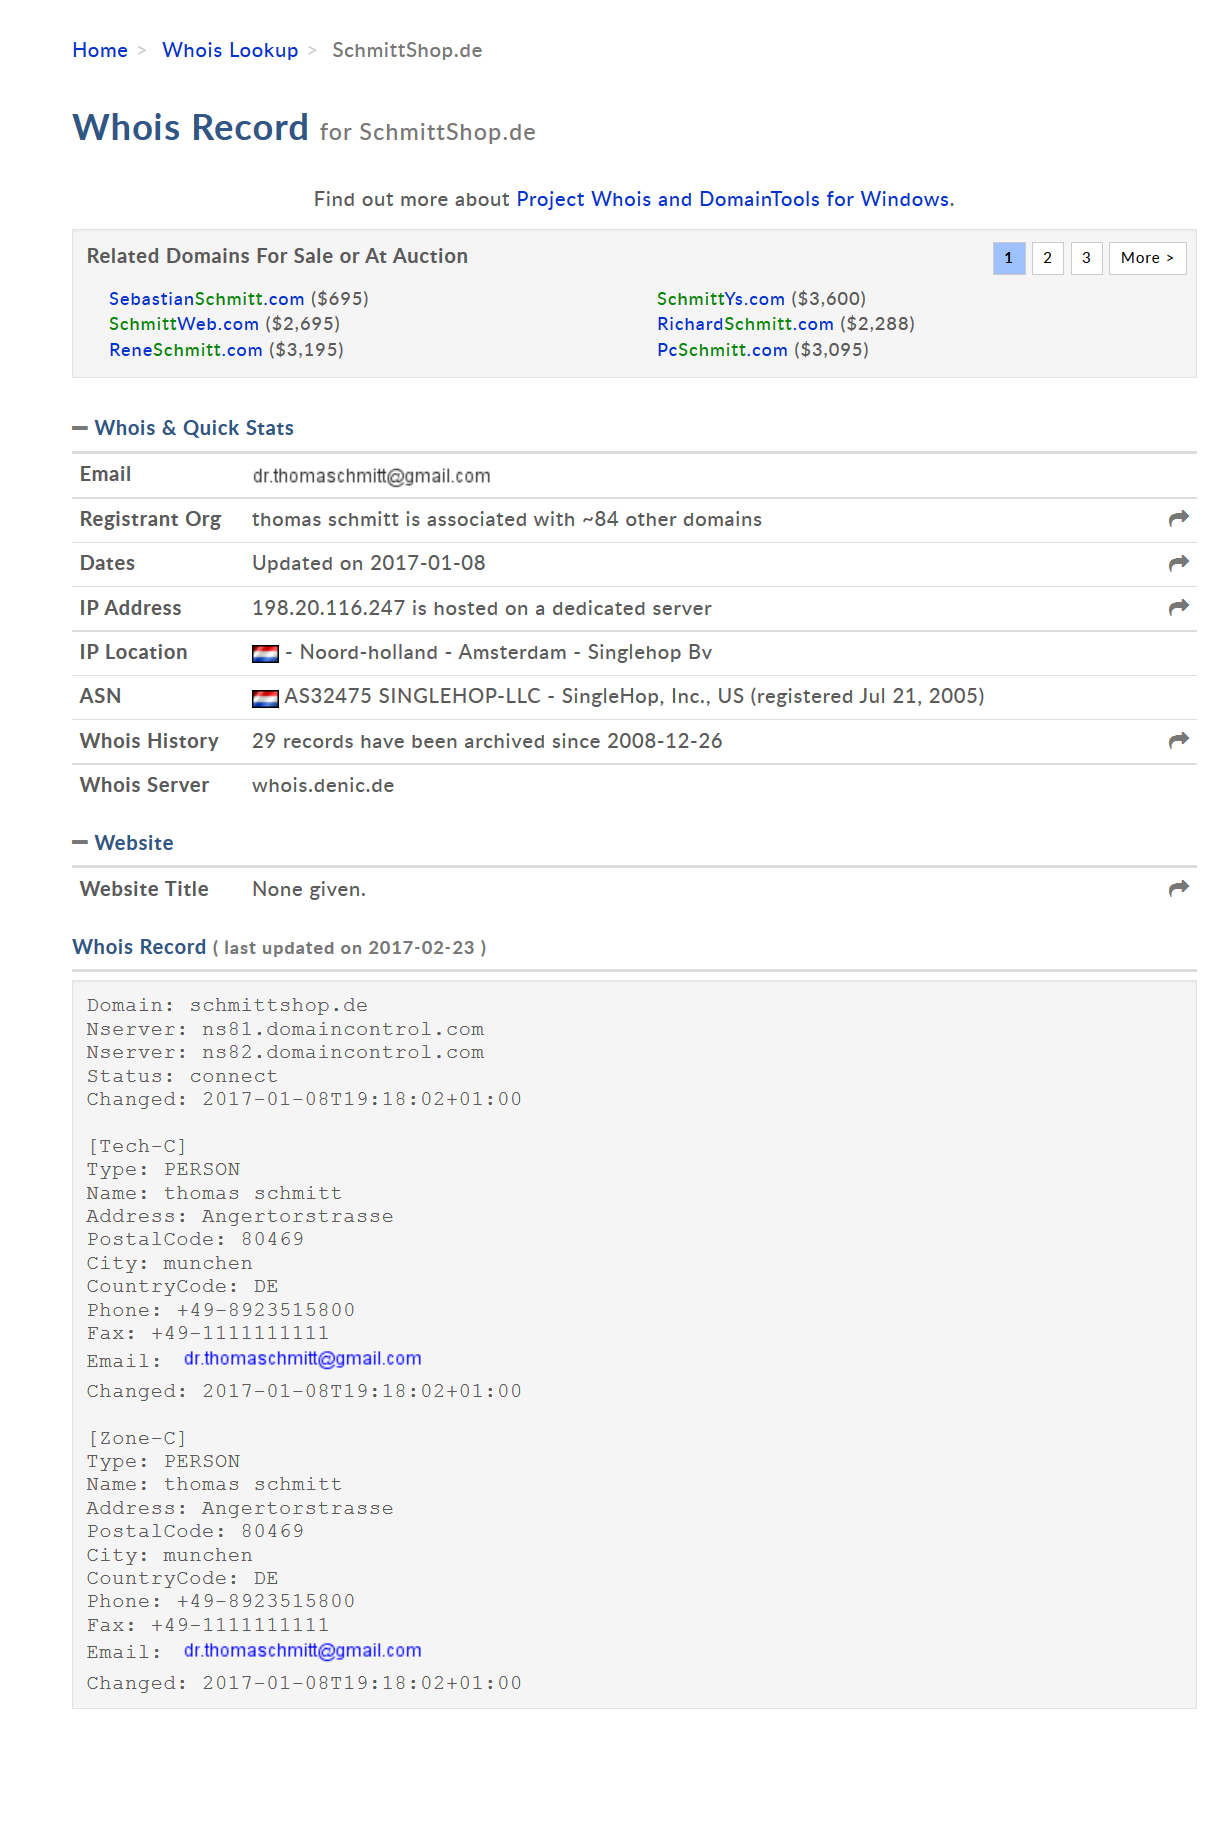The image size is (1232, 1843).
Task: Open PcSchmitt.com domain listing
Action: [x=722, y=350]
